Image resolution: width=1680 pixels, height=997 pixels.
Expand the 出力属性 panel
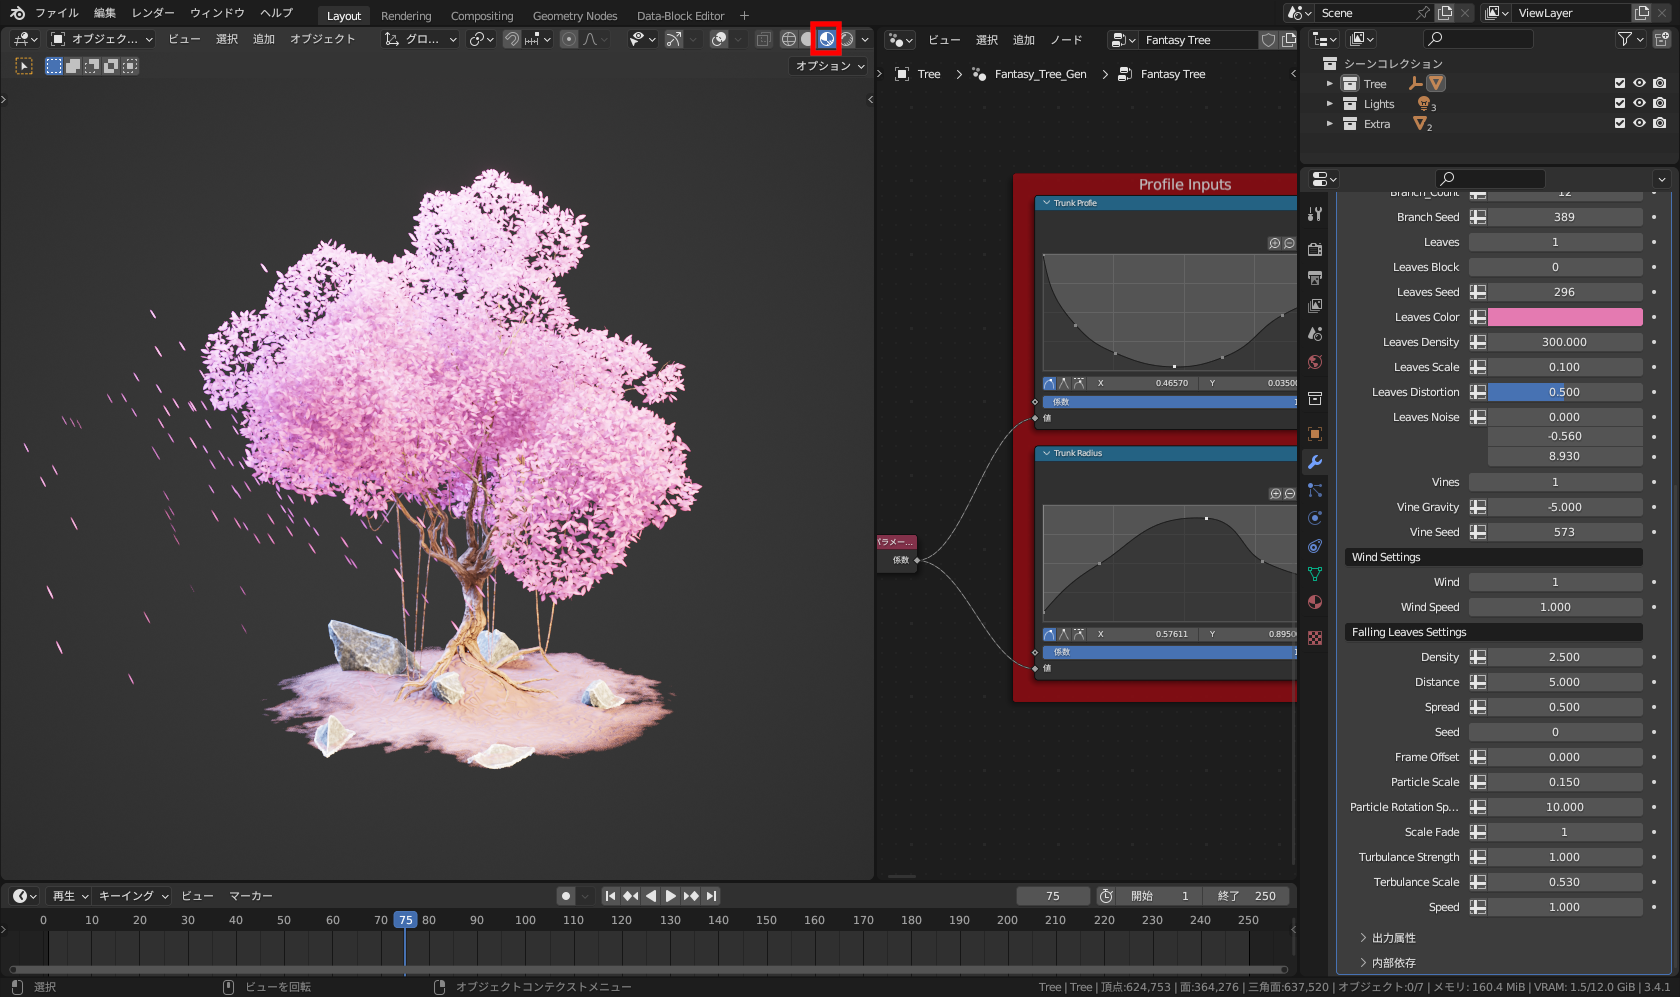[1393, 938]
